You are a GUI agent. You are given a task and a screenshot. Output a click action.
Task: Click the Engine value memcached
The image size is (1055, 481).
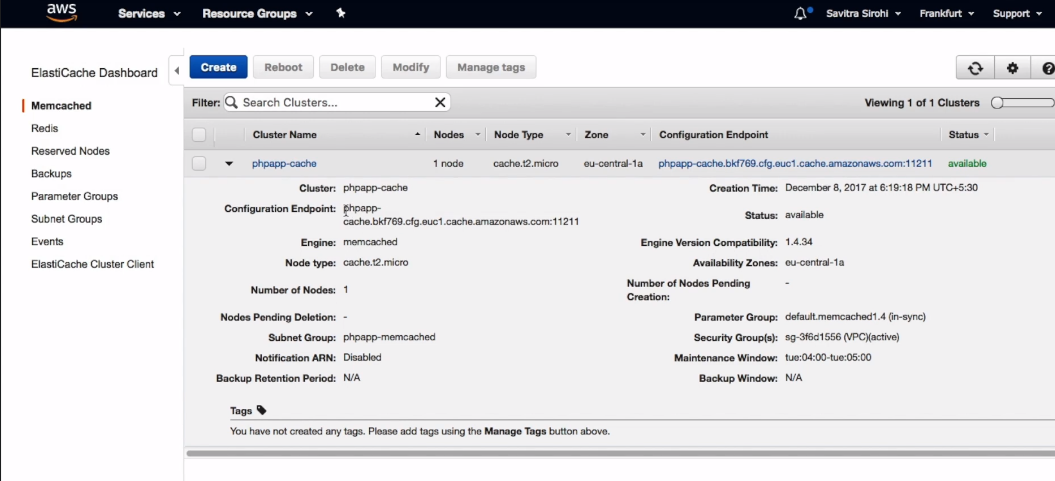(370, 242)
